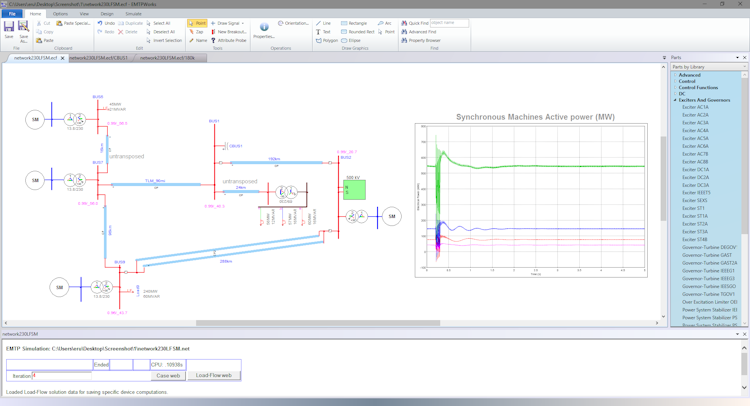This screenshot has height=406, width=750.
Task: Activate the Point tool in Tools group
Action: coord(197,23)
